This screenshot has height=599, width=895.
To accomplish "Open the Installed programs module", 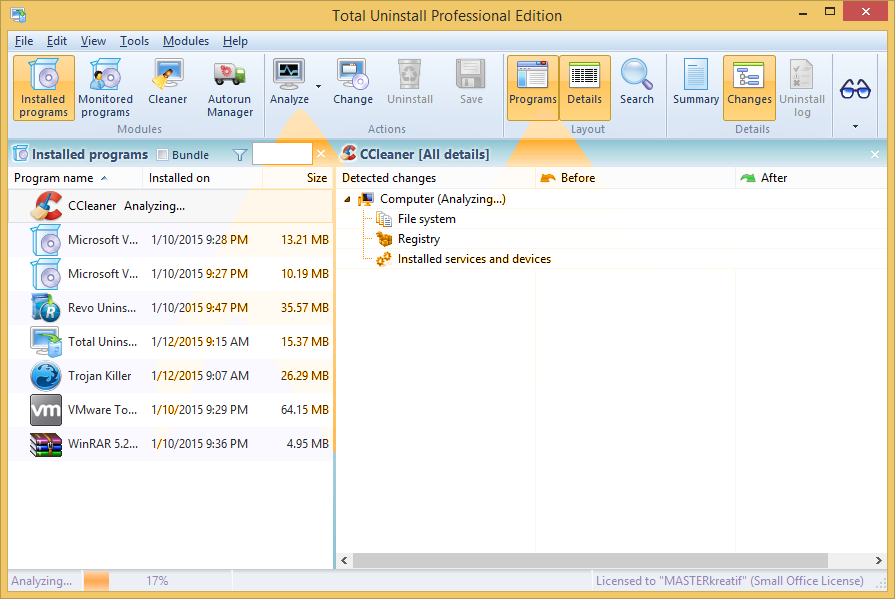I will point(43,88).
